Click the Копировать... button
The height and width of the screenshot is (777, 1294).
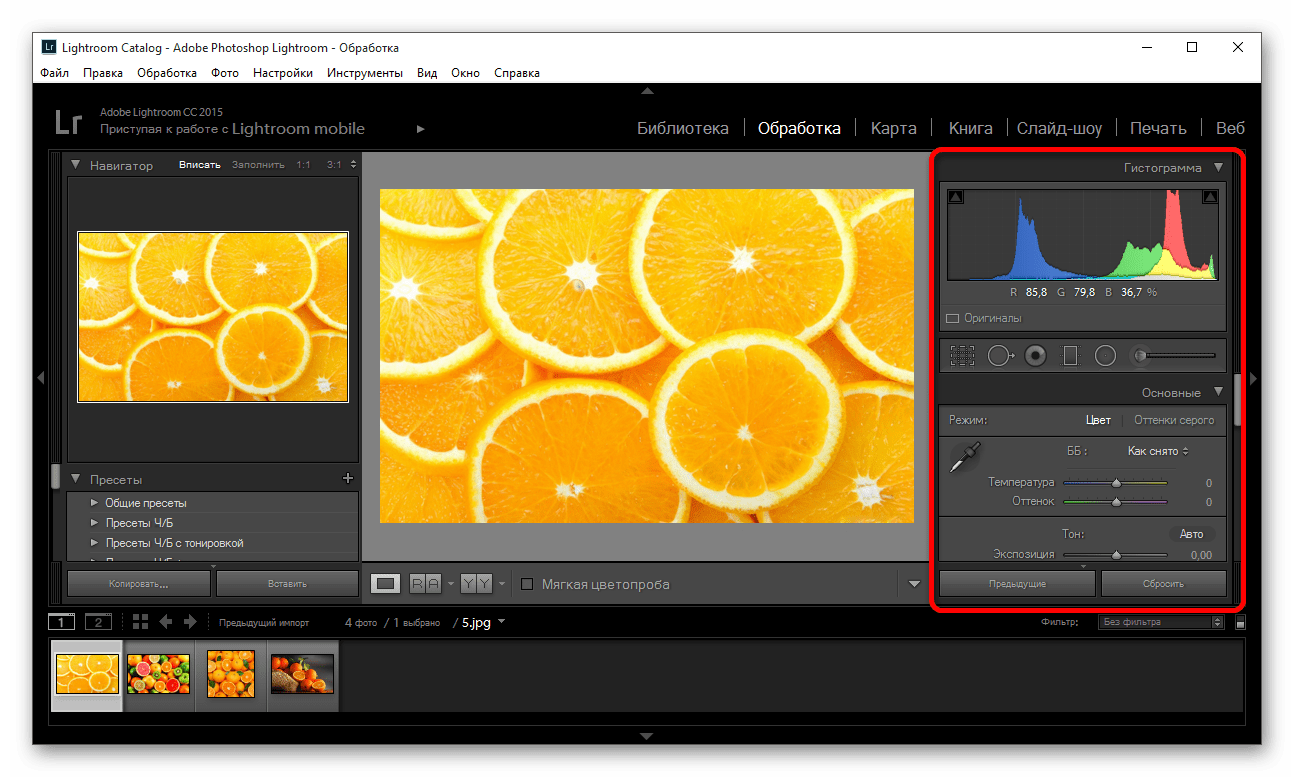tap(139, 583)
